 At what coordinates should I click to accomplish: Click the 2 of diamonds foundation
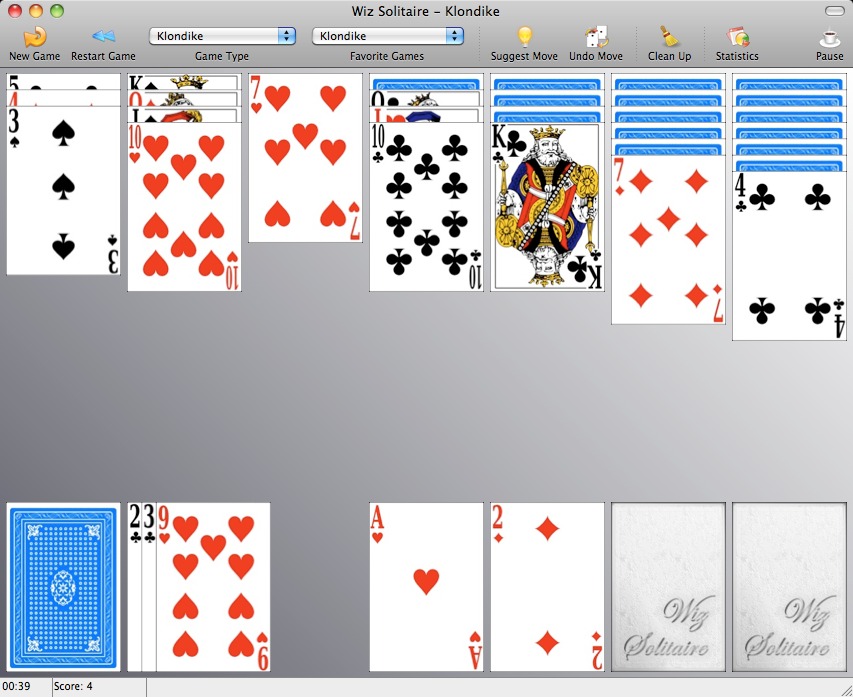coord(547,587)
